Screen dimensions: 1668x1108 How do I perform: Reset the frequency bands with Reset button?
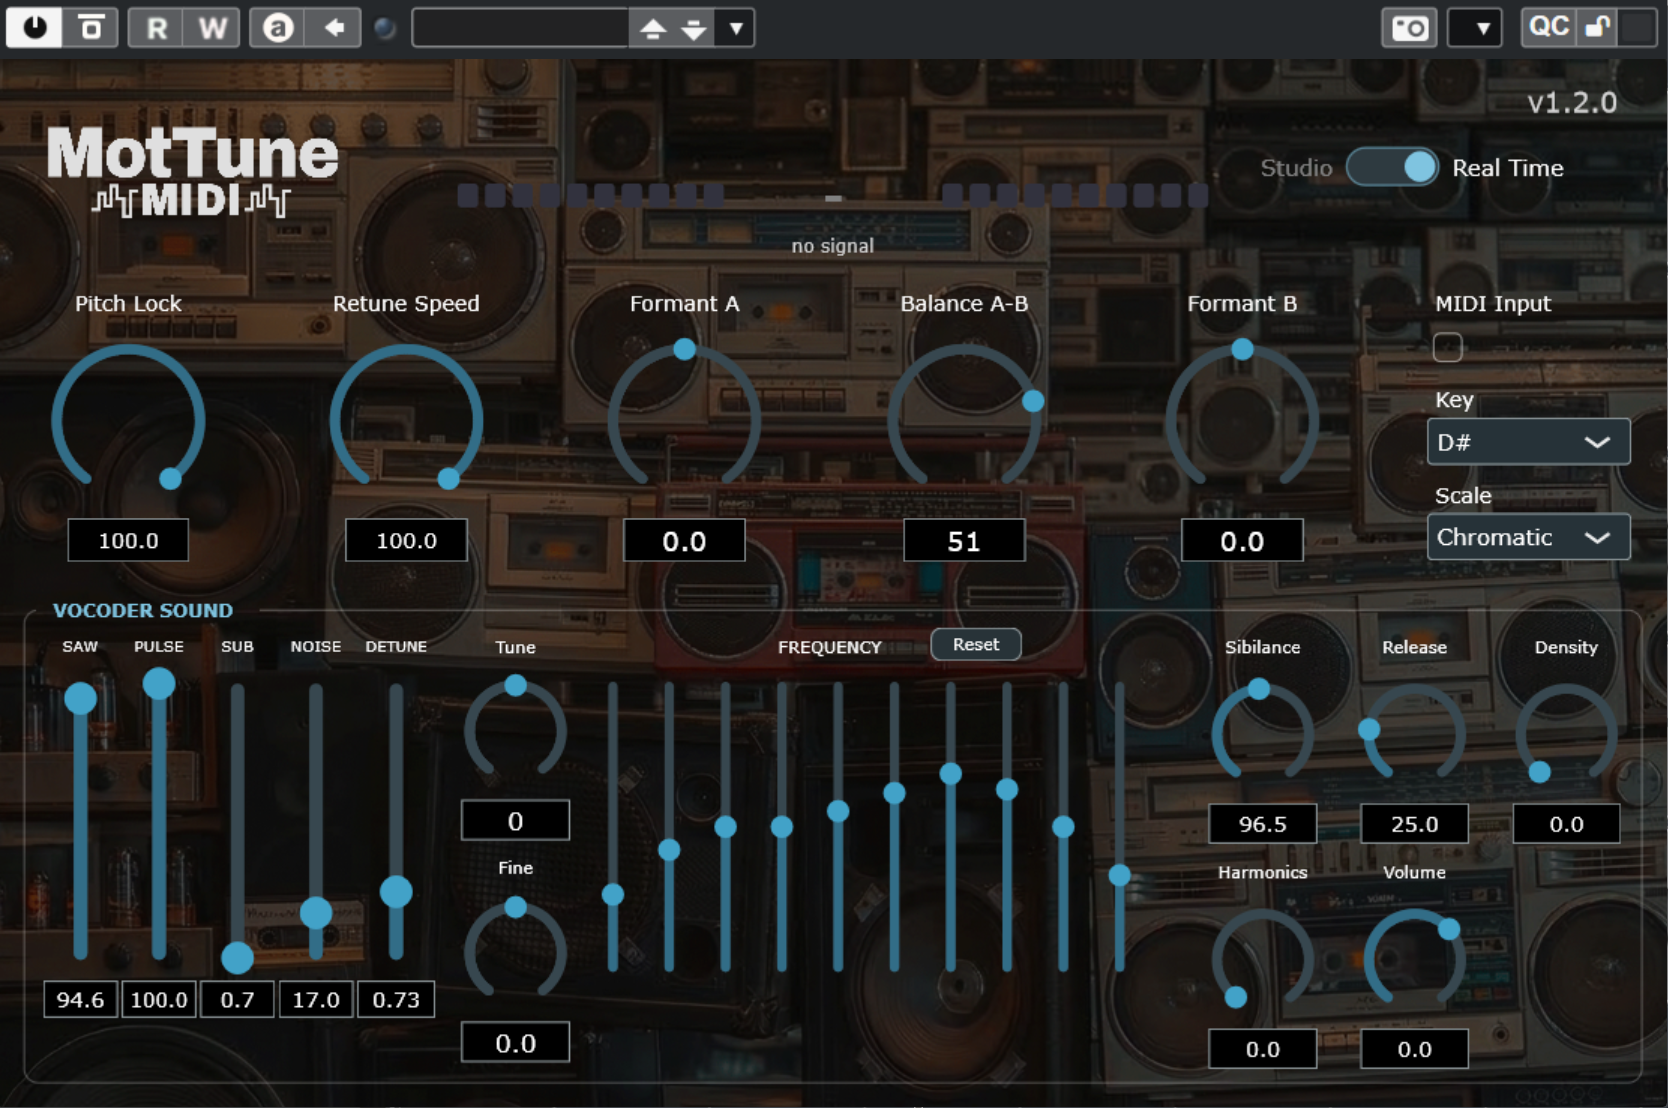[x=976, y=644]
